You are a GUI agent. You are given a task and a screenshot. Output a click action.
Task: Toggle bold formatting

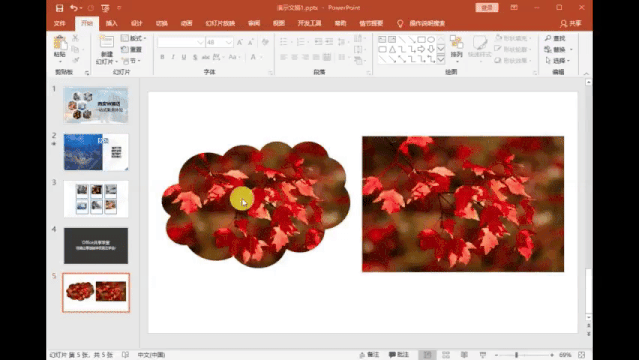point(162,57)
